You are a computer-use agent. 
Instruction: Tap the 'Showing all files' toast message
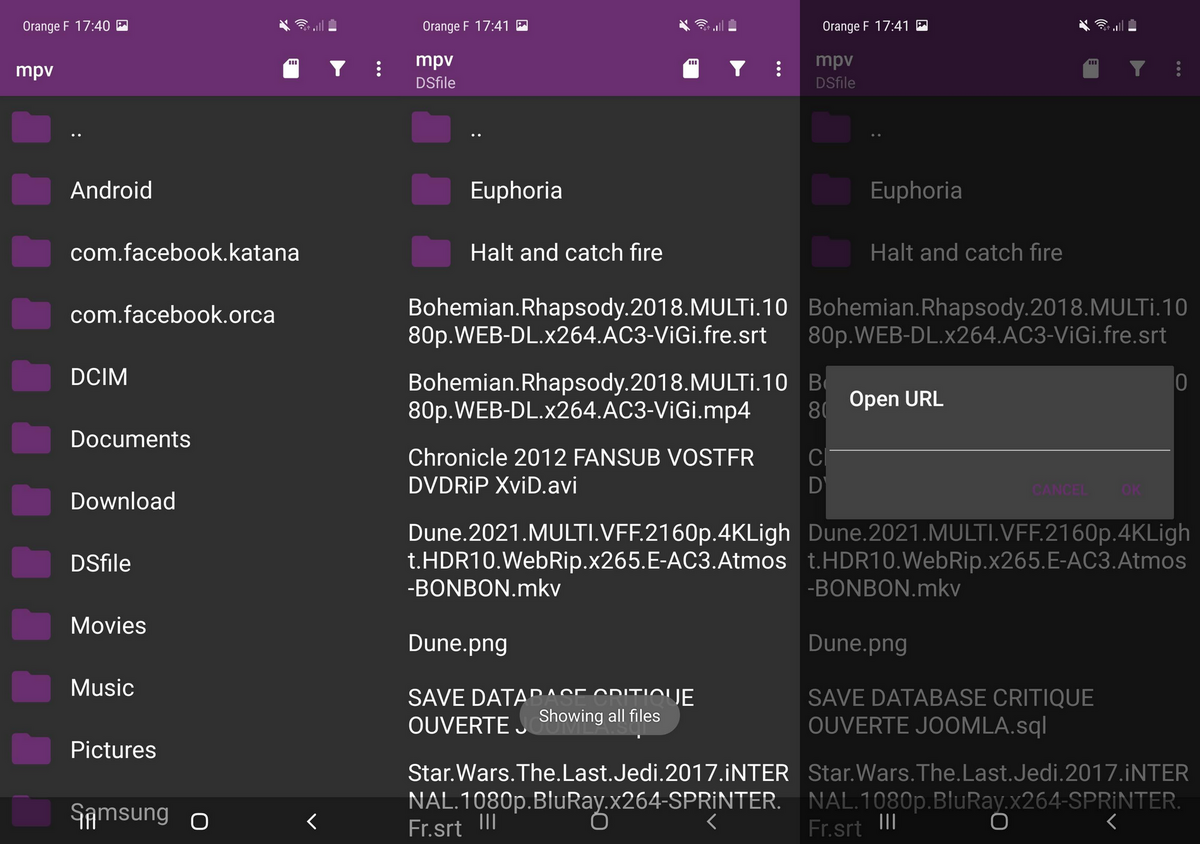(x=599, y=715)
